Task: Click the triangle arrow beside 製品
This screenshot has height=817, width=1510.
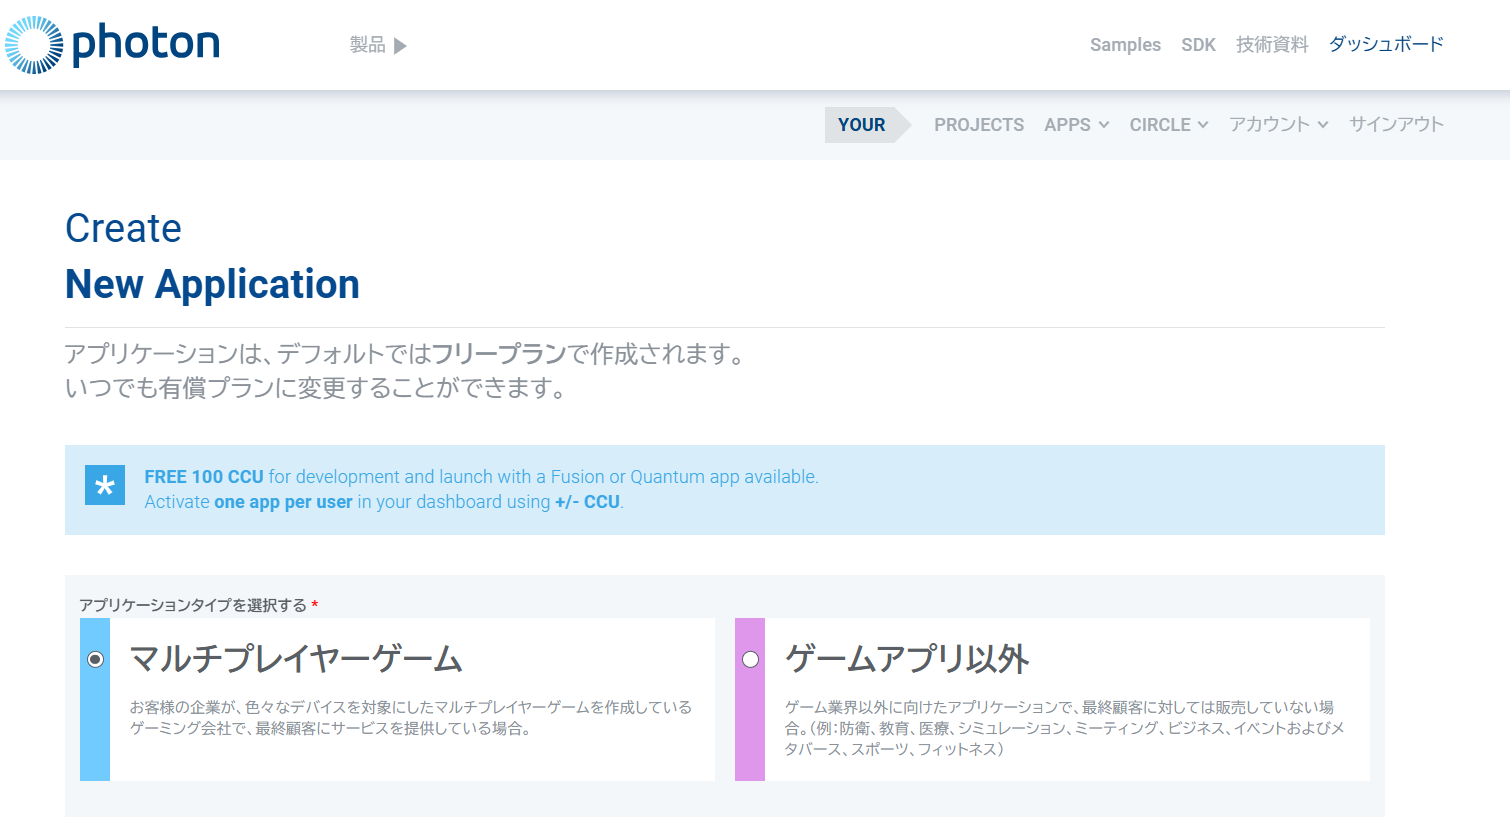Action: point(400,46)
